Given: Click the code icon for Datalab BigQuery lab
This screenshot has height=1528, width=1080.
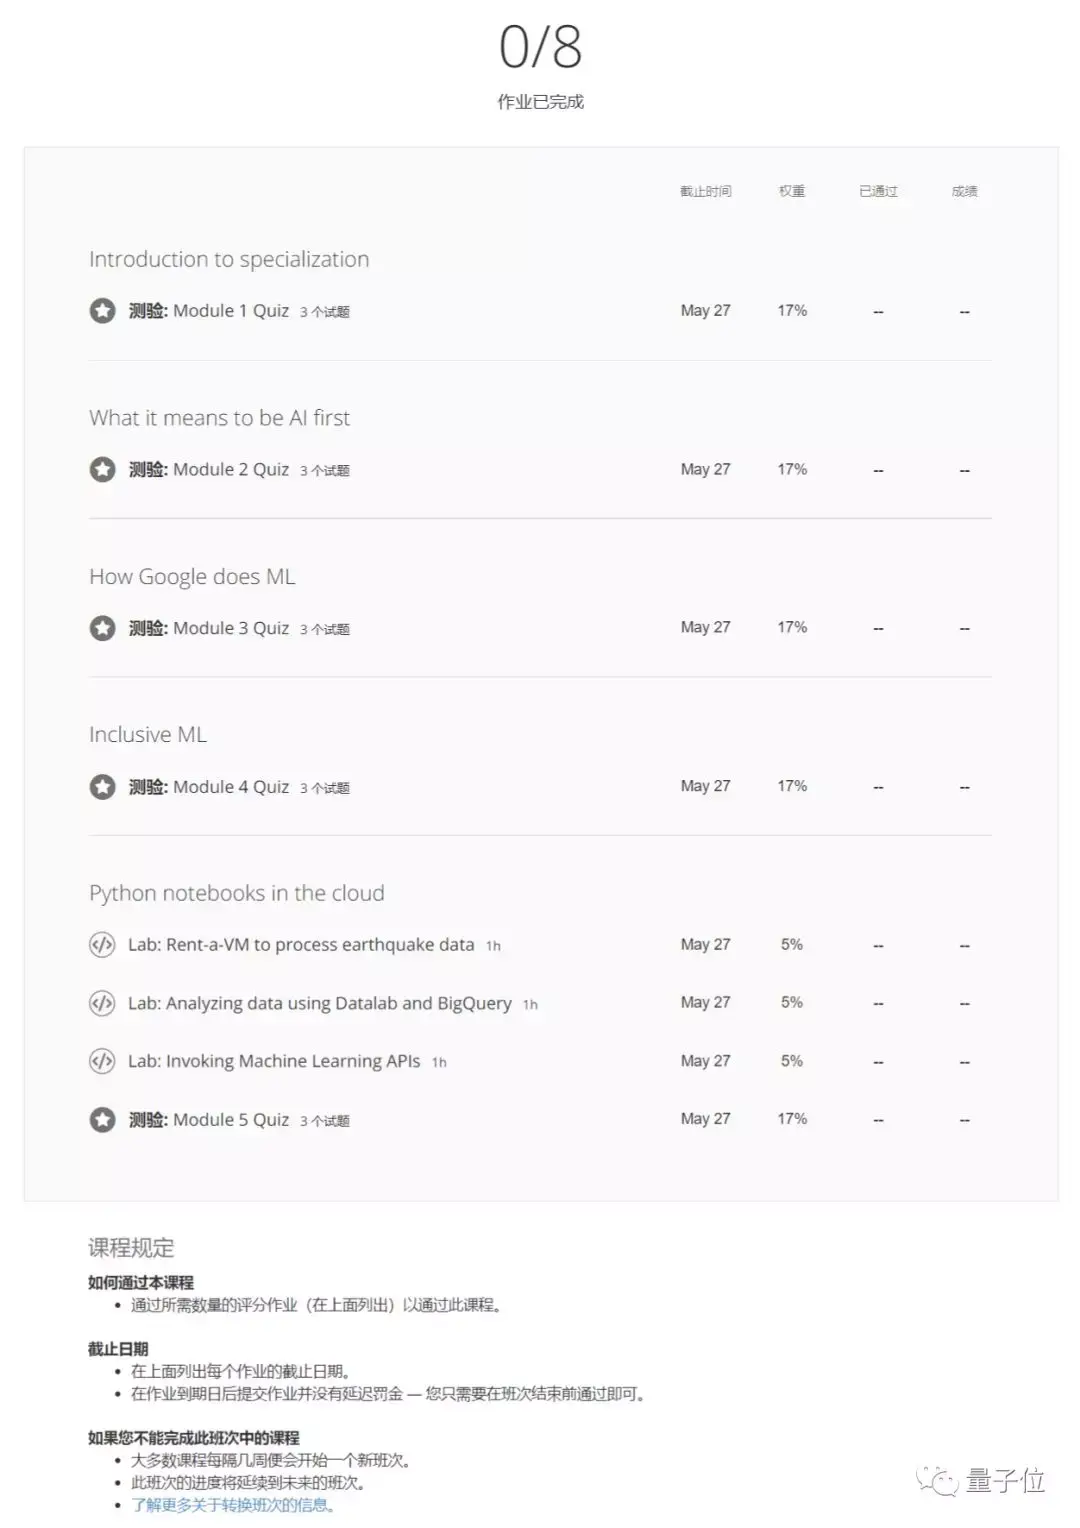Looking at the screenshot, I should (102, 1003).
